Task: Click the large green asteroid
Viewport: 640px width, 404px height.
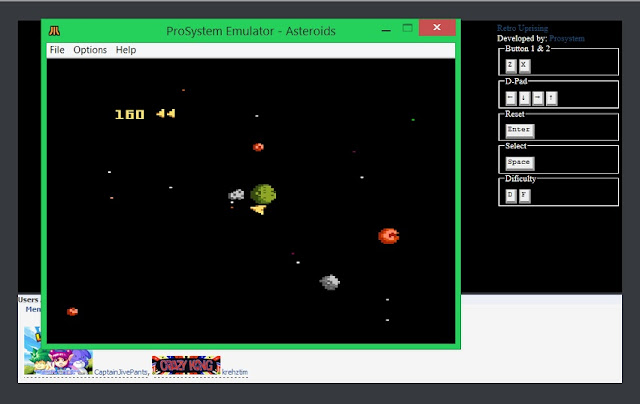Action: (263, 194)
